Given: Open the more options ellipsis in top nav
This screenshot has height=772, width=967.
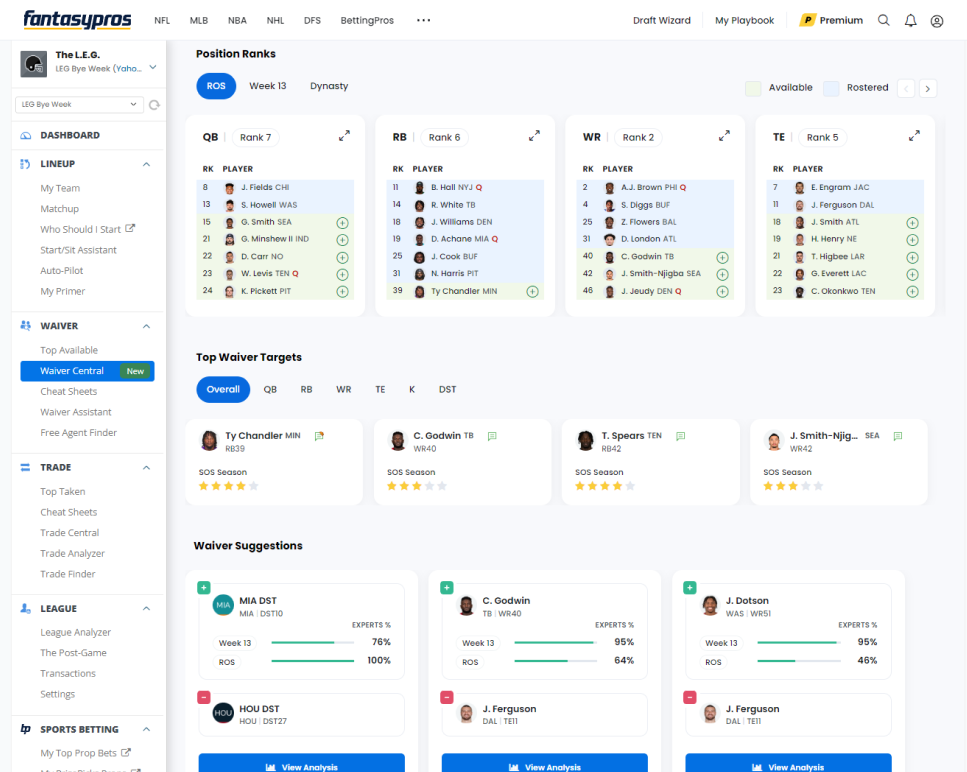Looking at the screenshot, I should (423, 20).
